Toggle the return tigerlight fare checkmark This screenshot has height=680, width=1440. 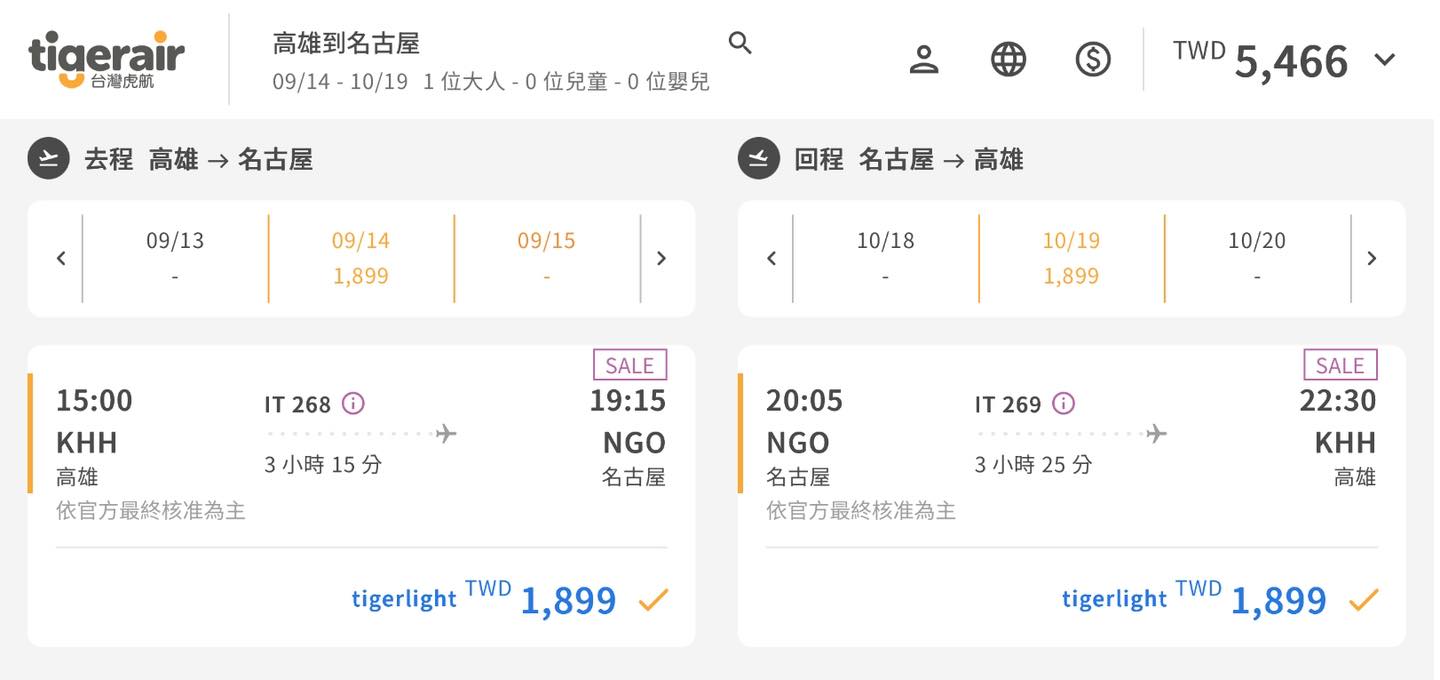coord(1363,599)
